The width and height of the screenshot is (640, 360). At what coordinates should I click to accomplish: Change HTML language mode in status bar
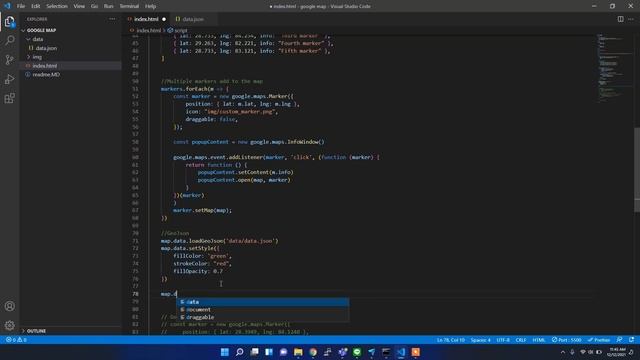click(x=539, y=340)
